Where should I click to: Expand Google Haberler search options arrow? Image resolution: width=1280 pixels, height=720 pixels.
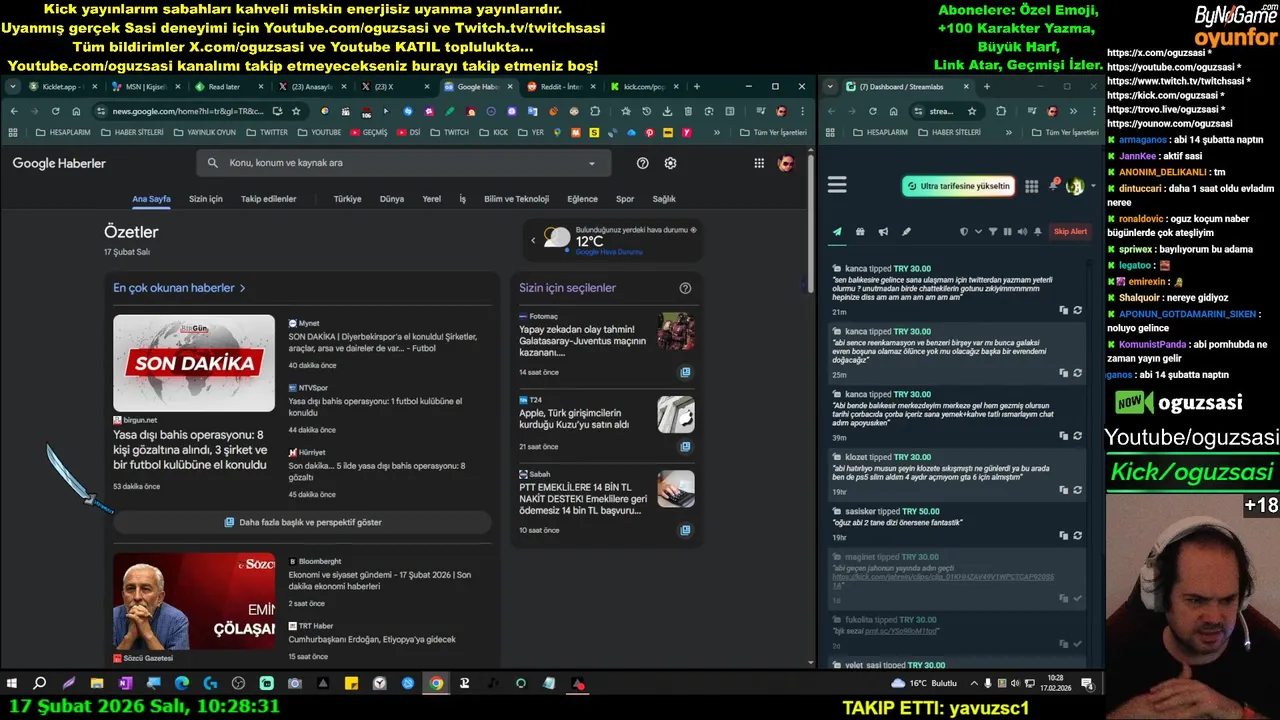(x=591, y=163)
